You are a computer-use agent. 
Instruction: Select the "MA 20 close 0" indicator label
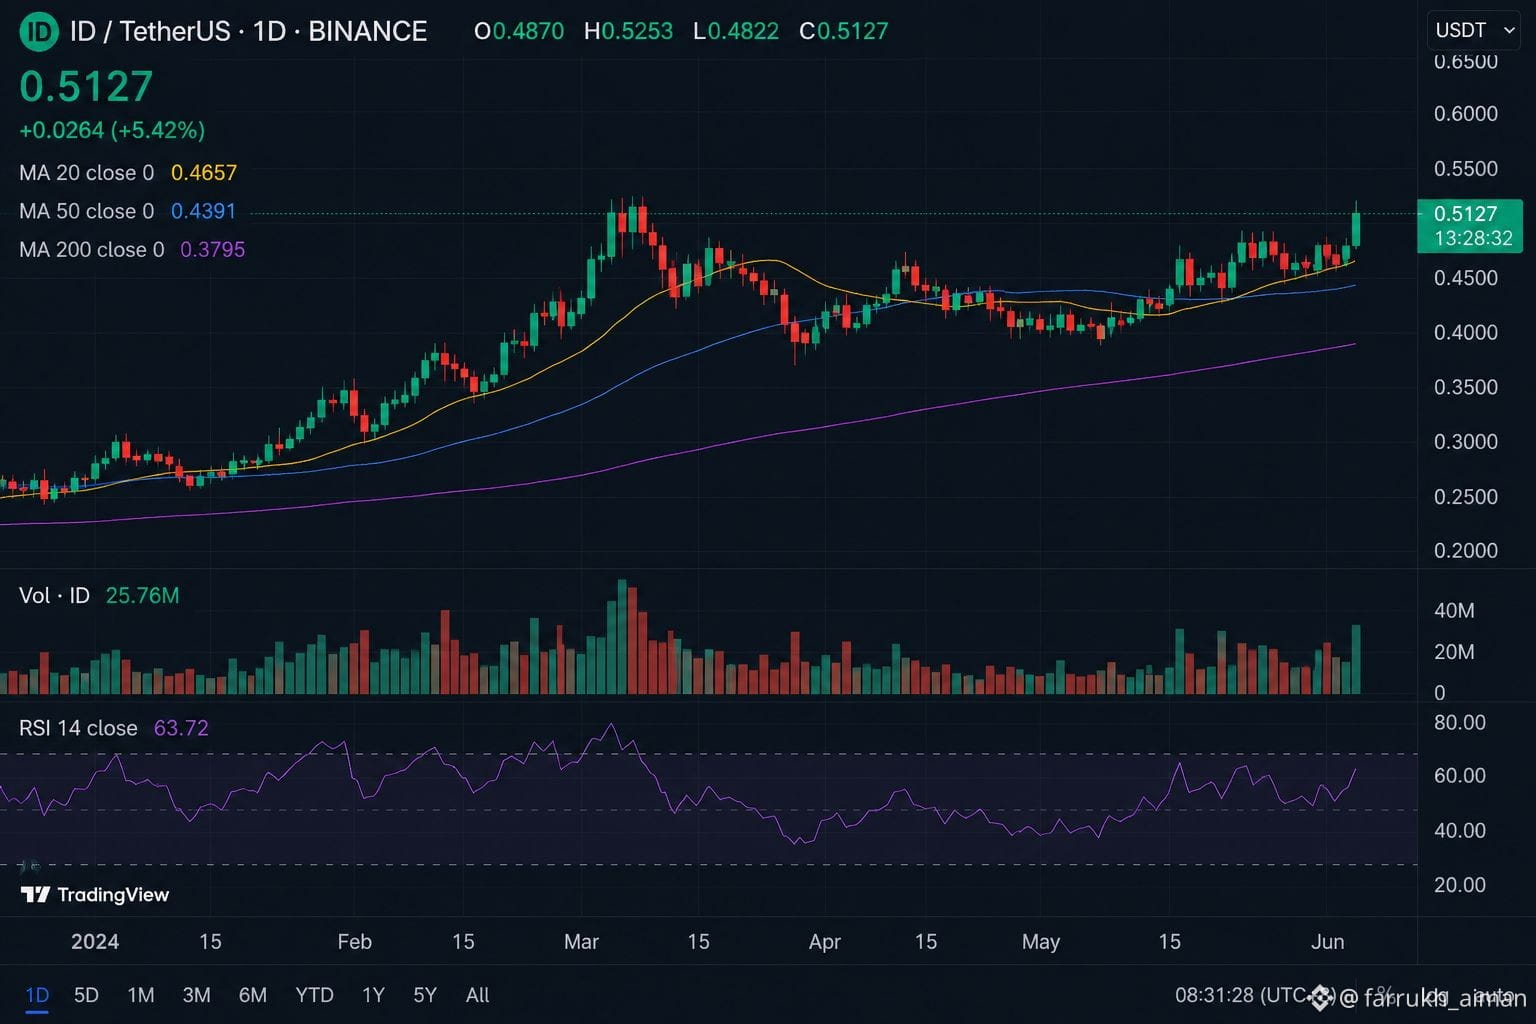87,173
